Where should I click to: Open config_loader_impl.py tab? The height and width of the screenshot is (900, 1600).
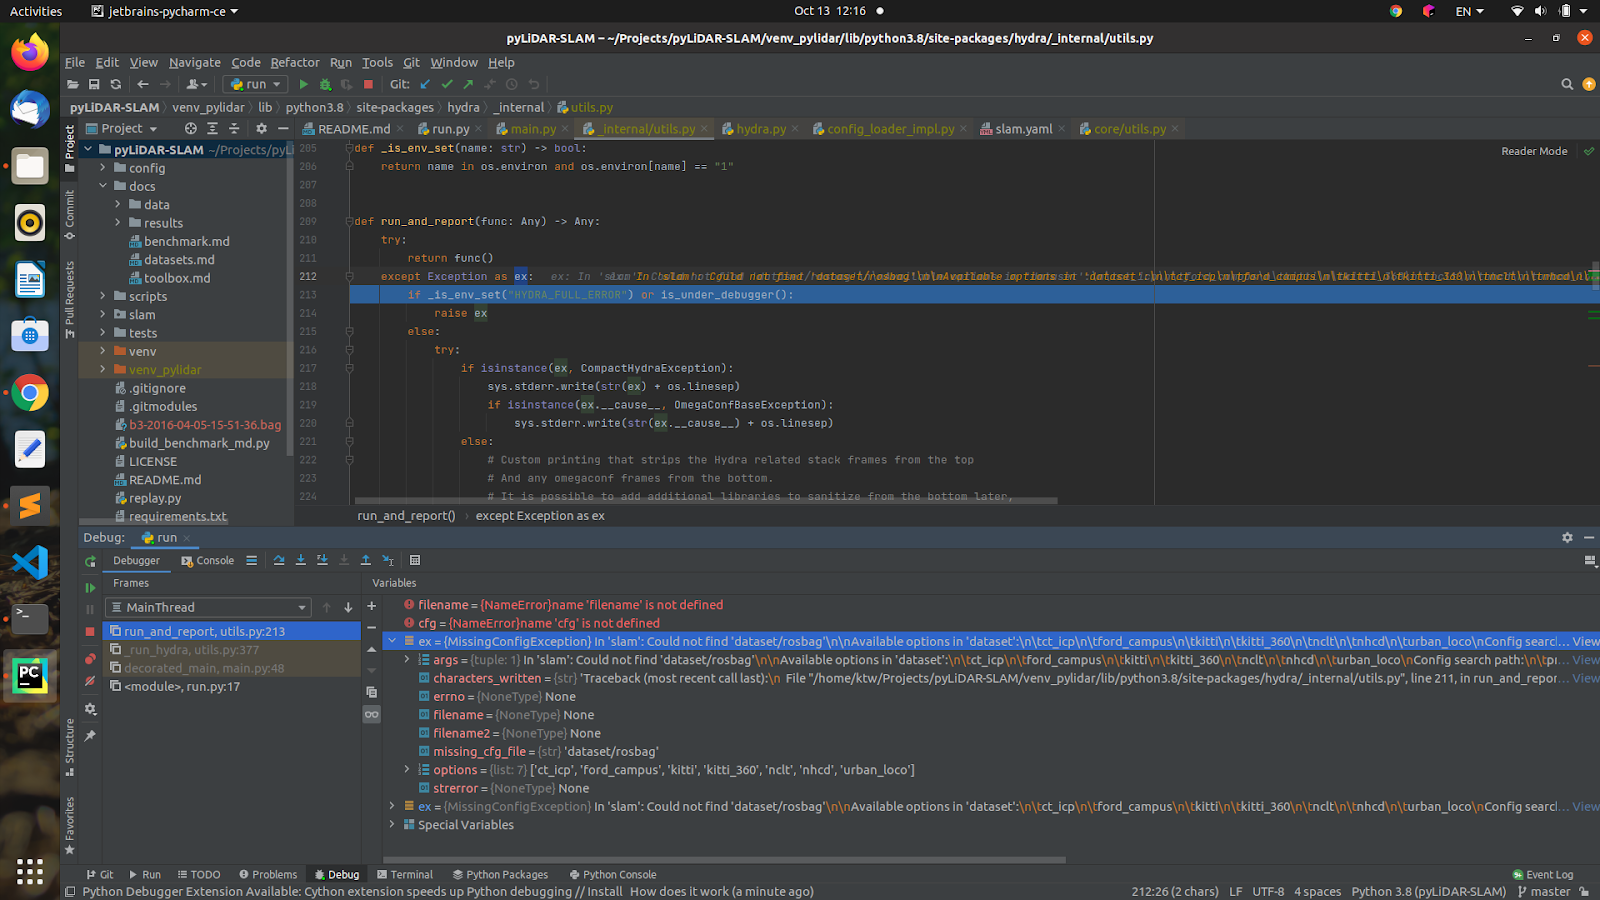coord(890,129)
